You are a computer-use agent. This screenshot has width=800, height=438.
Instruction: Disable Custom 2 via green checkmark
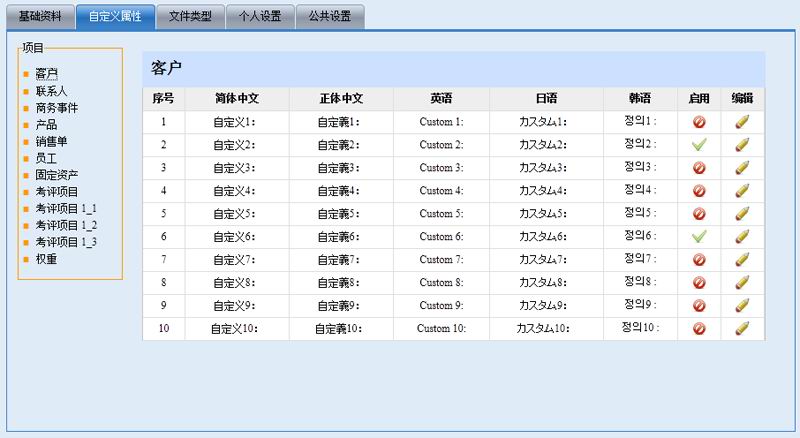(699, 145)
